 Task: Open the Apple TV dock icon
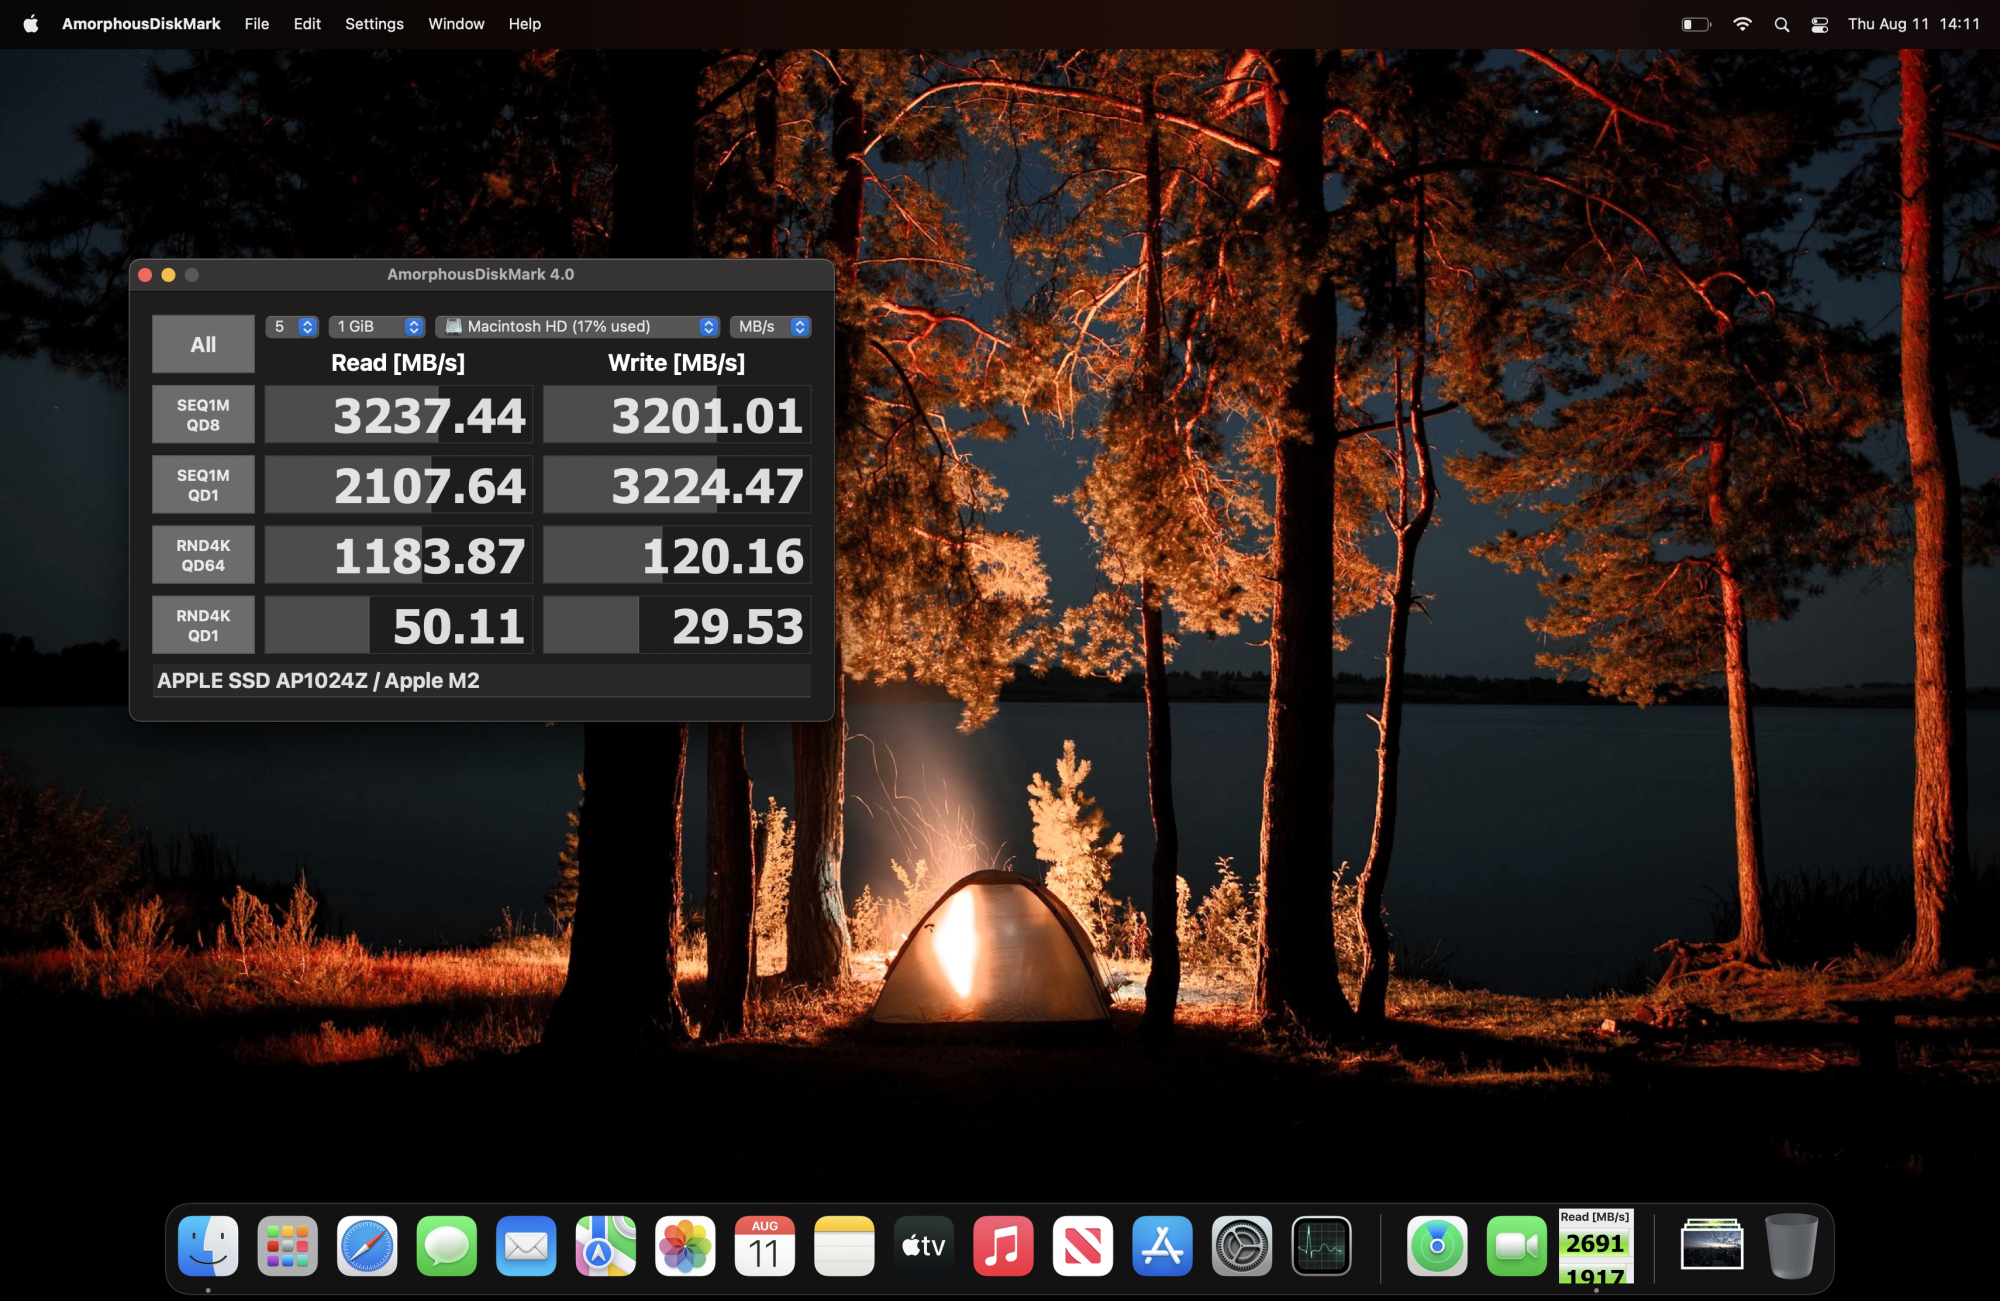tap(923, 1246)
